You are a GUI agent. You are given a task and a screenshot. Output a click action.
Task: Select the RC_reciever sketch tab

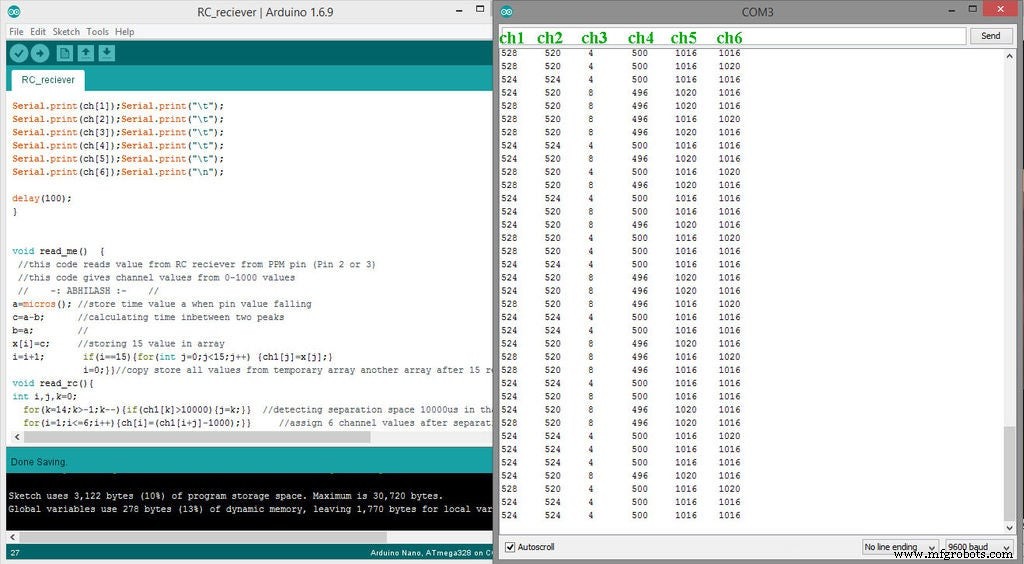pyautogui.click(x=48, y=80)
